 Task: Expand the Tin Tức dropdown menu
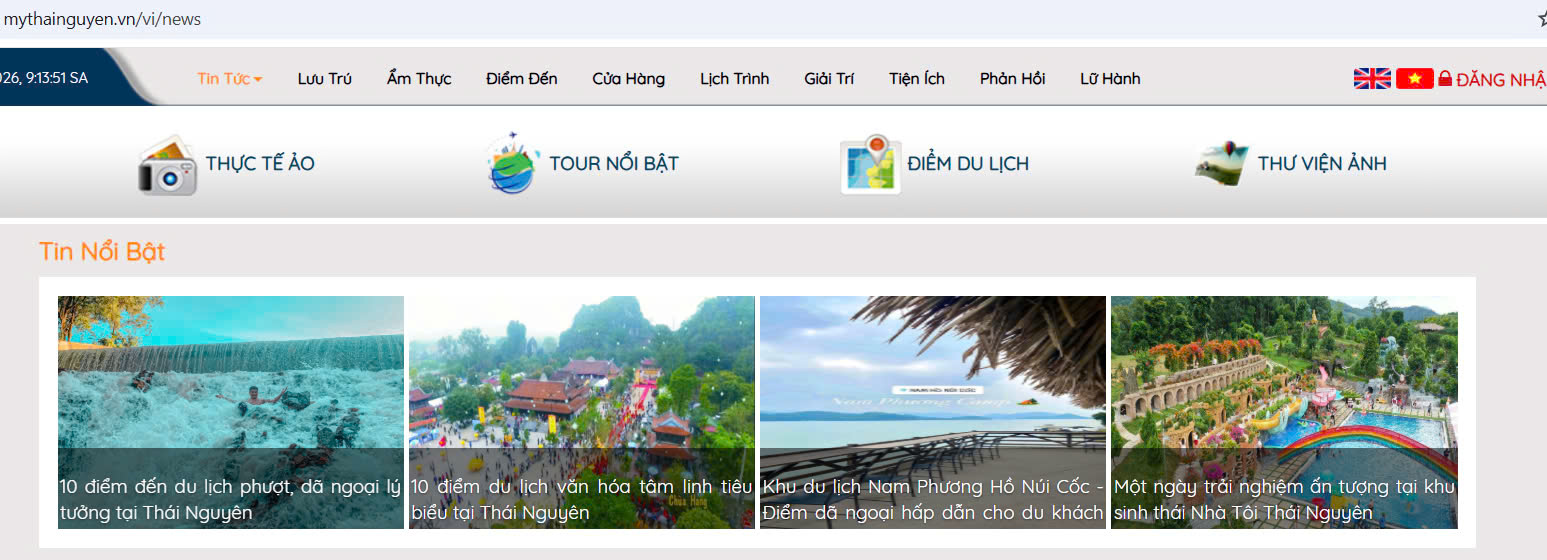(229, 79)
